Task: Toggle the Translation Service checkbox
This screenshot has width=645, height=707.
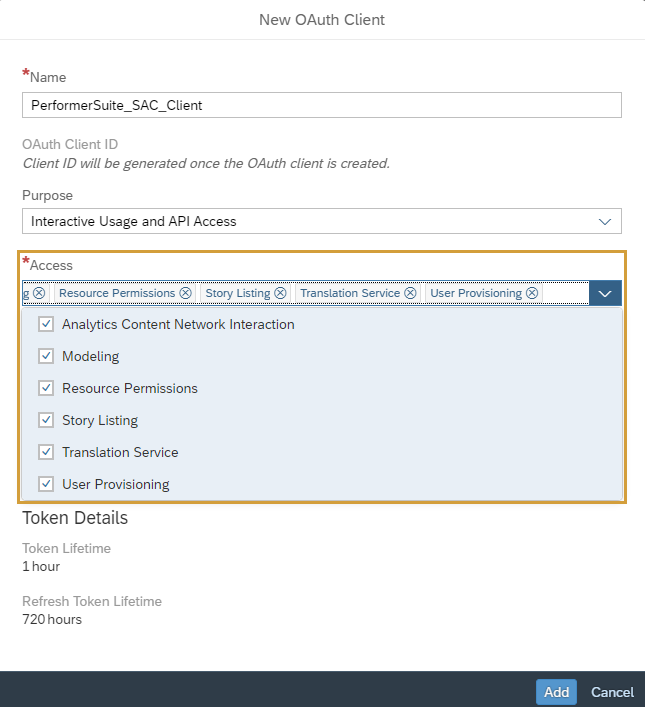Action: (x=46, y=452)
